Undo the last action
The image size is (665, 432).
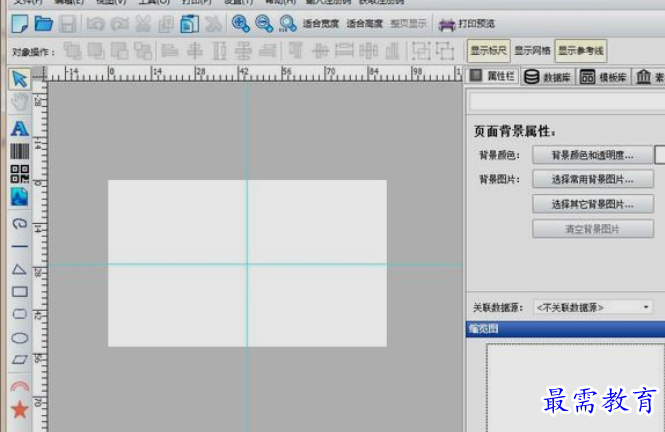95,24
